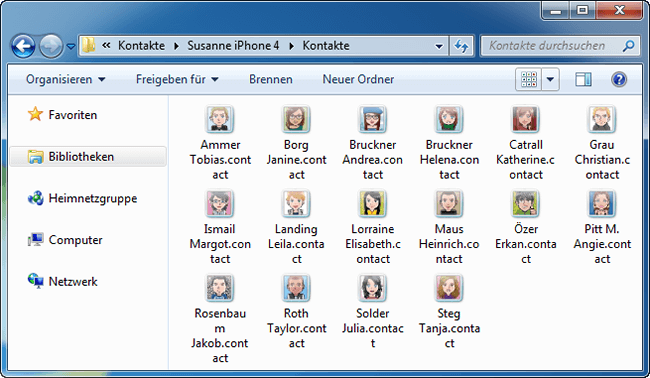Image resolution: width=650 pixels, height=378 pixels.
Task: Click the Rosenbaum Jakob.contact file name
Action: pos(220,336)
